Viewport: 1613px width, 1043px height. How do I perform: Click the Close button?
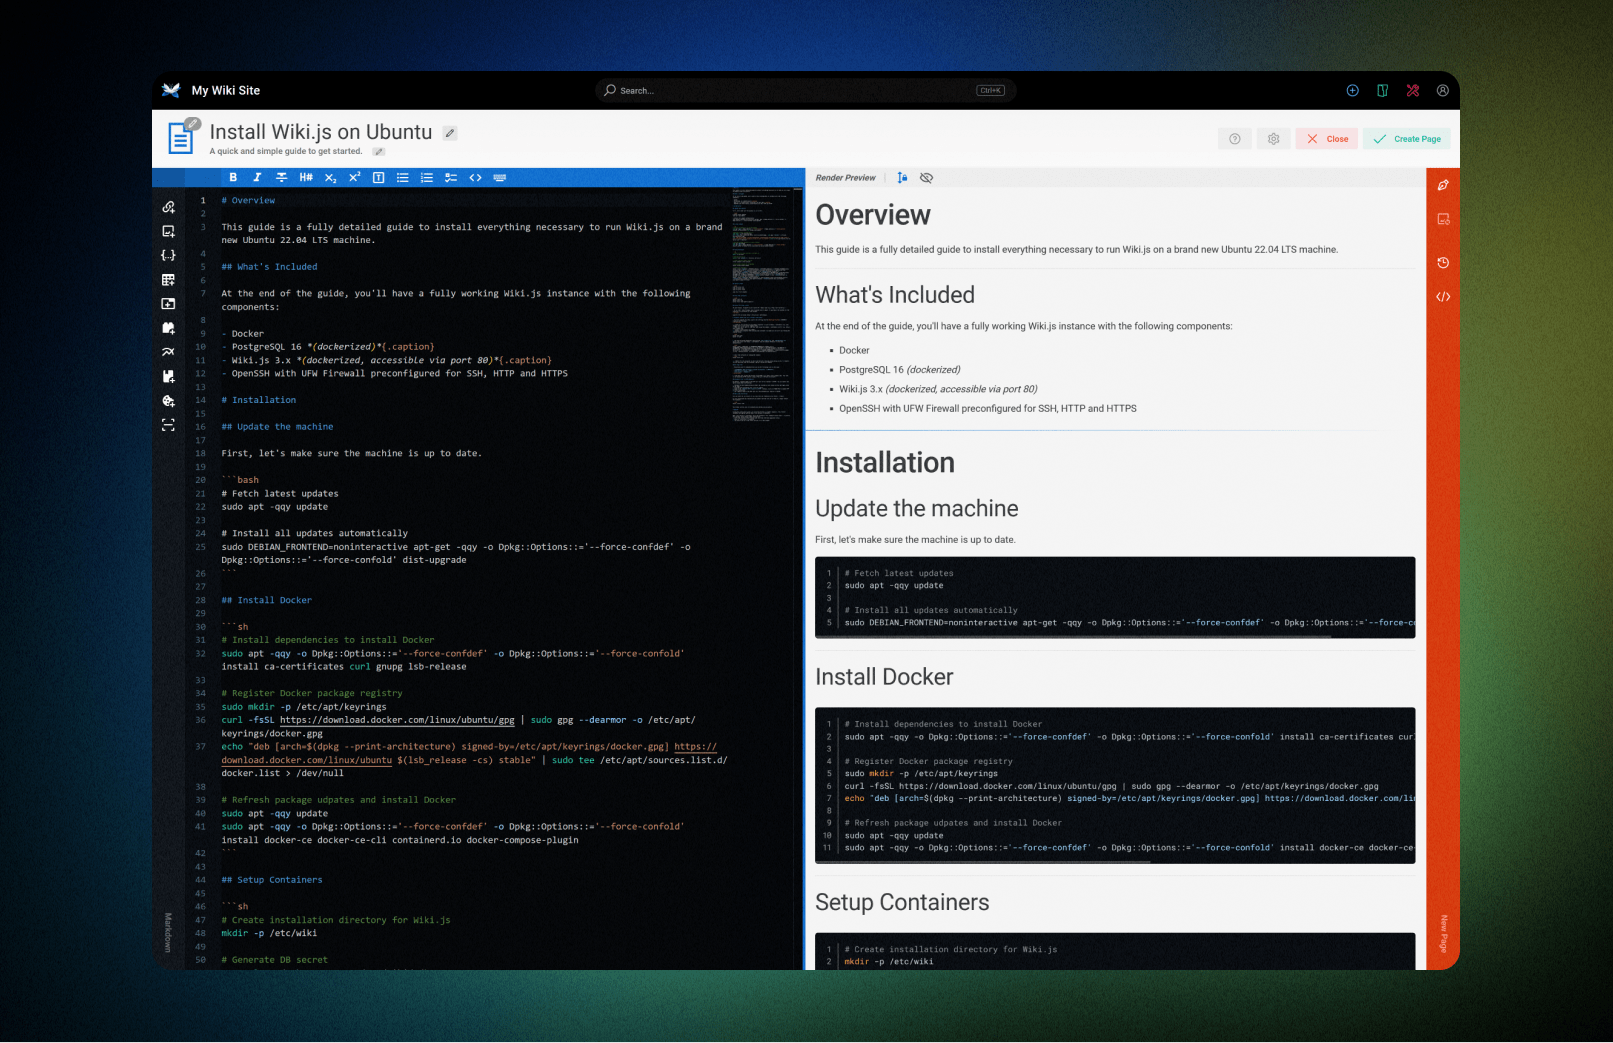pos(1327,139)
